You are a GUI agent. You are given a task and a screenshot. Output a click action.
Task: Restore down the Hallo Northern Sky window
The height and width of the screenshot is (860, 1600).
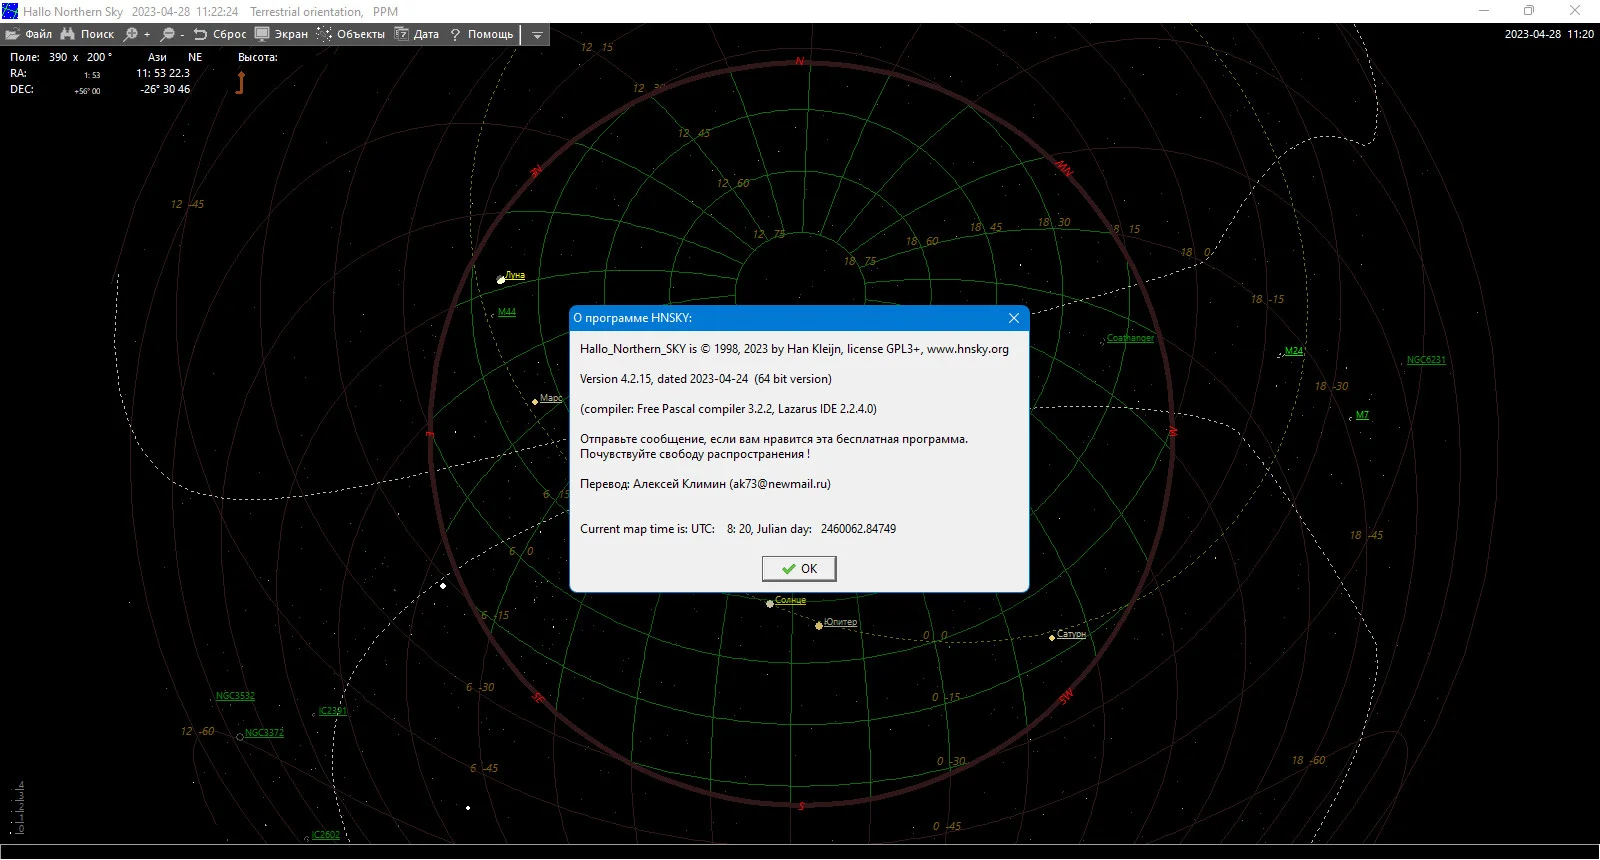pos(1529,11)
